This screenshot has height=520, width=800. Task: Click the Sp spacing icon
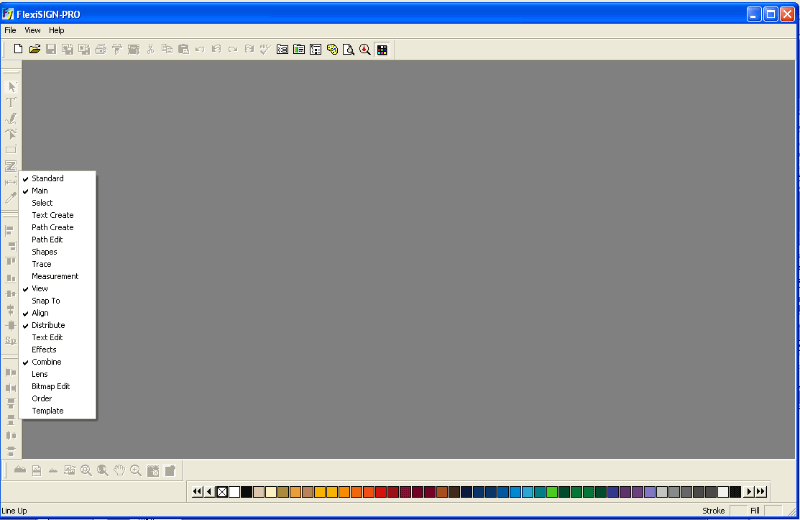pos(11,340)
